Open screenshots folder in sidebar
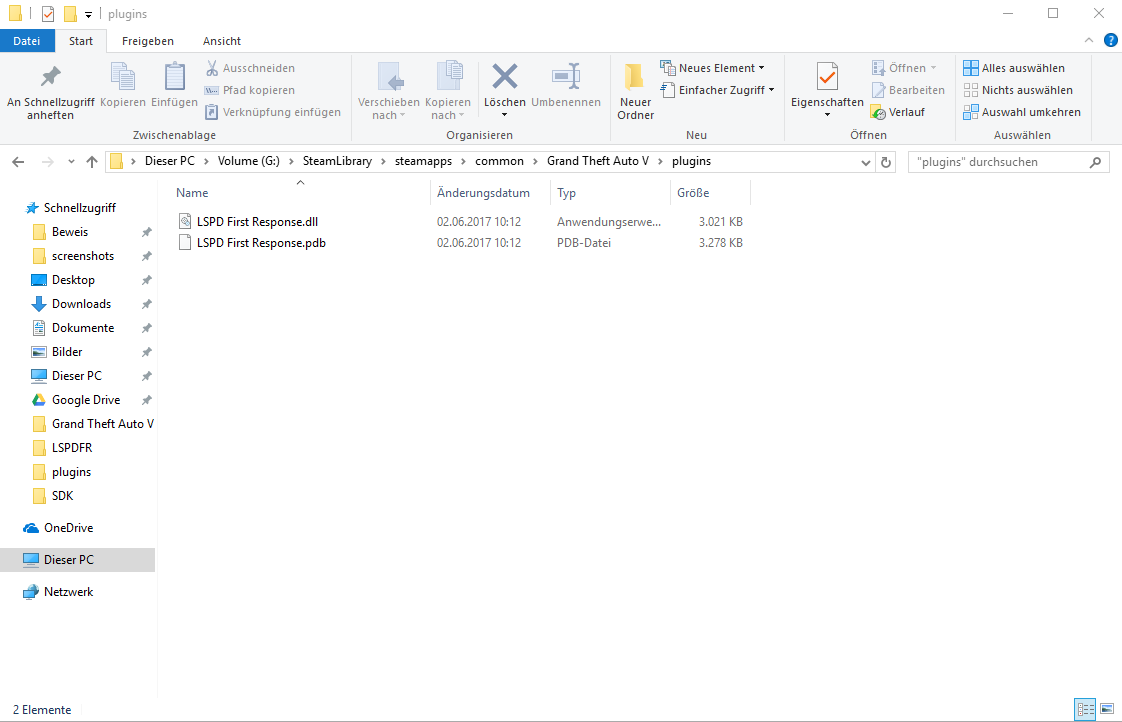 [x=82, y=255]
